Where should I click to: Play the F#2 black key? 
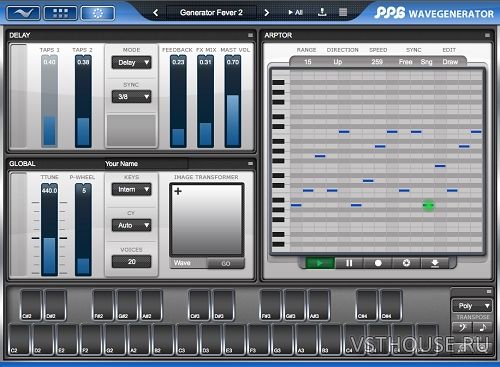[103, 305]
